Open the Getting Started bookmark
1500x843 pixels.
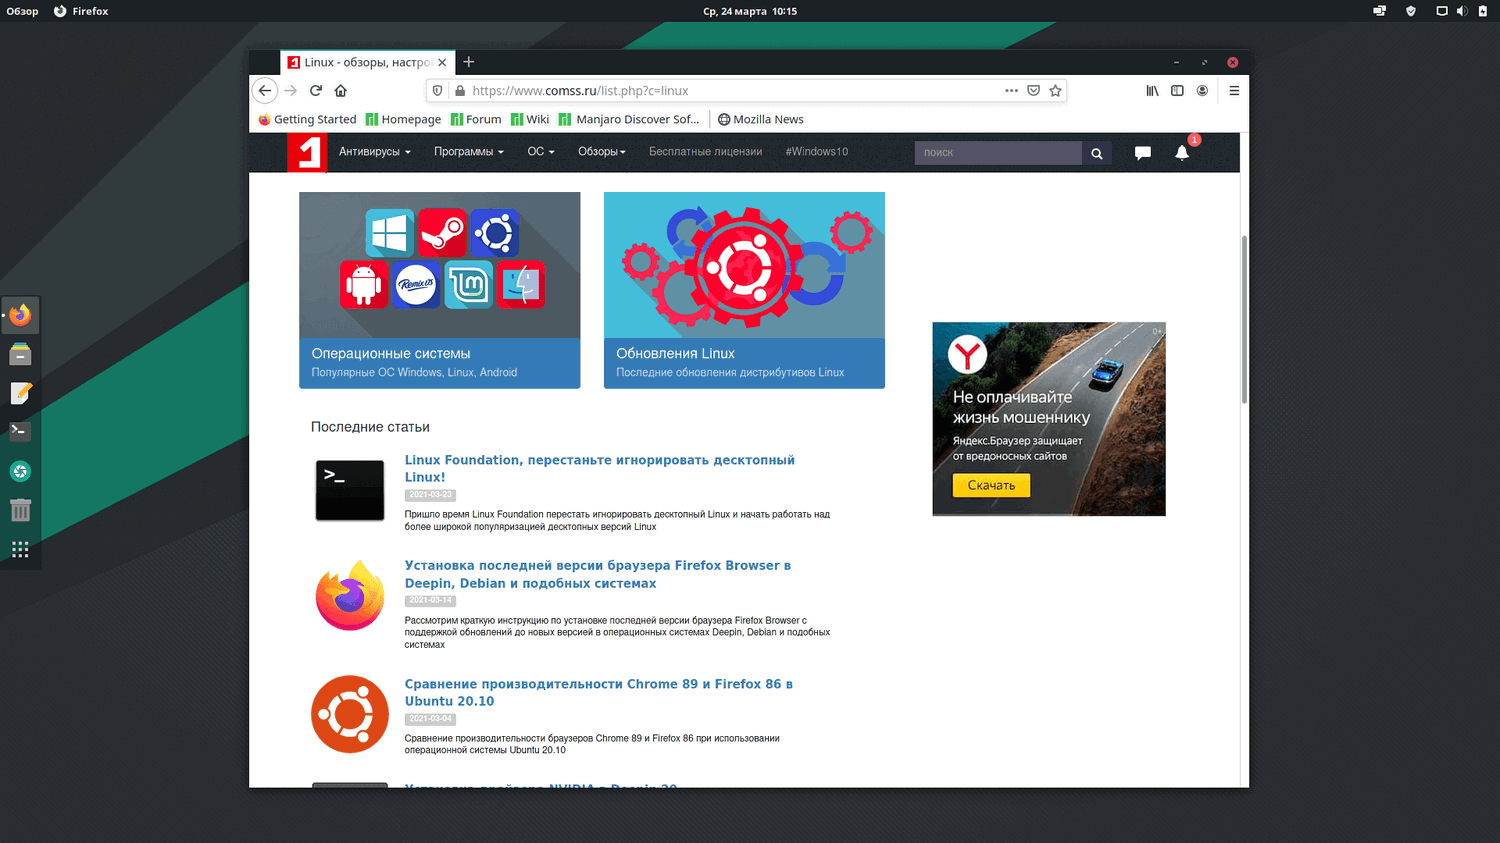pyautogui.click(x=307, y=119)
